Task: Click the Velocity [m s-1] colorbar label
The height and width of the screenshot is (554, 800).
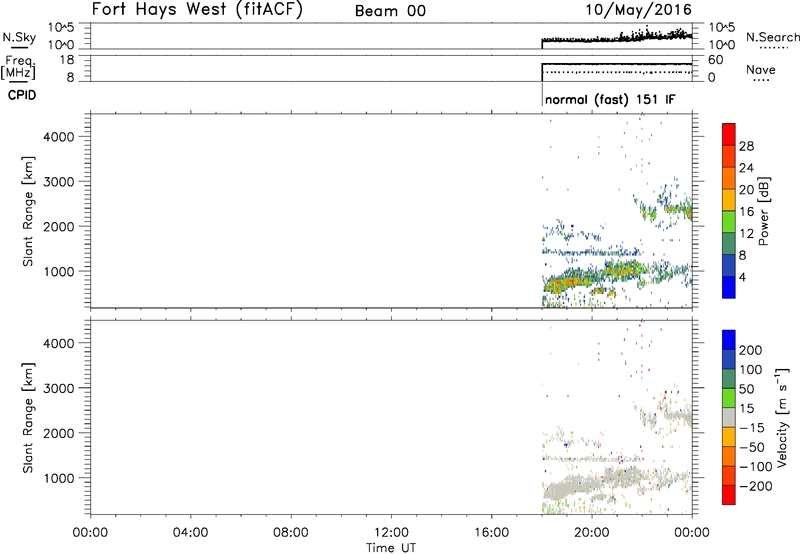Action: [x=782, y=418]
